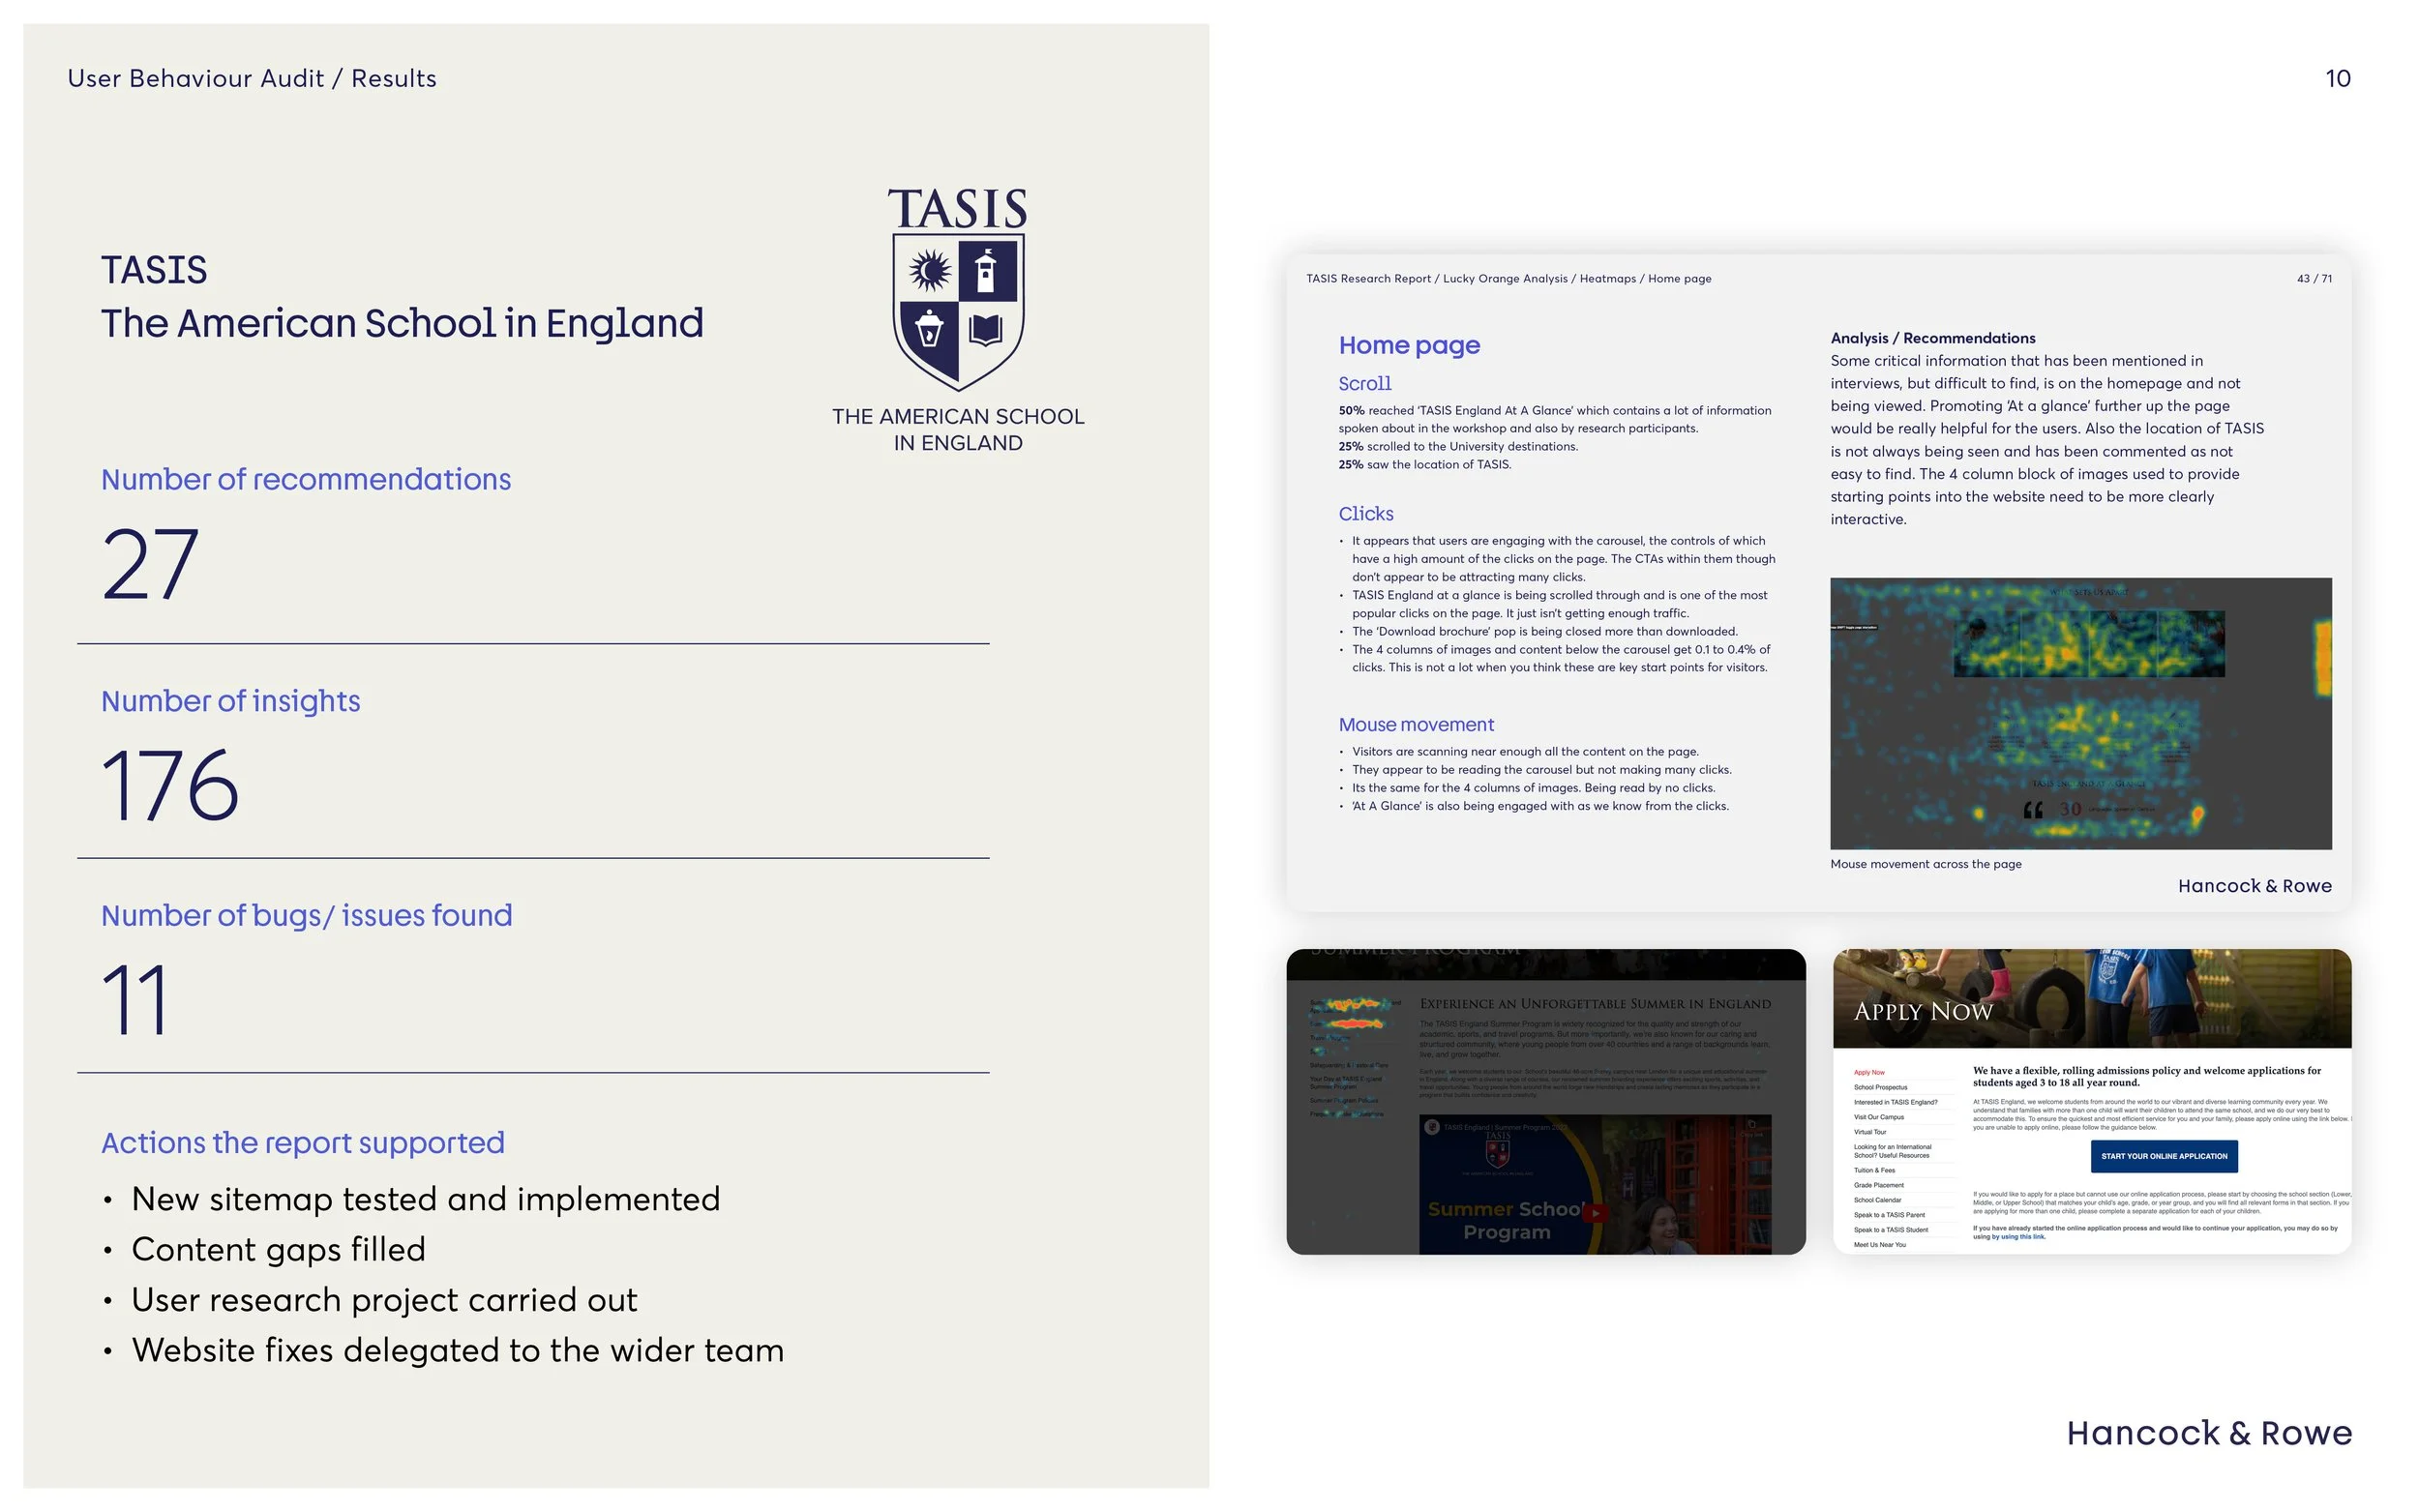Image resolution: width=2419 pixels, height=1512 pixels.
Task: Select the 'Number of recommendations' heading
Action: (306, 480)
